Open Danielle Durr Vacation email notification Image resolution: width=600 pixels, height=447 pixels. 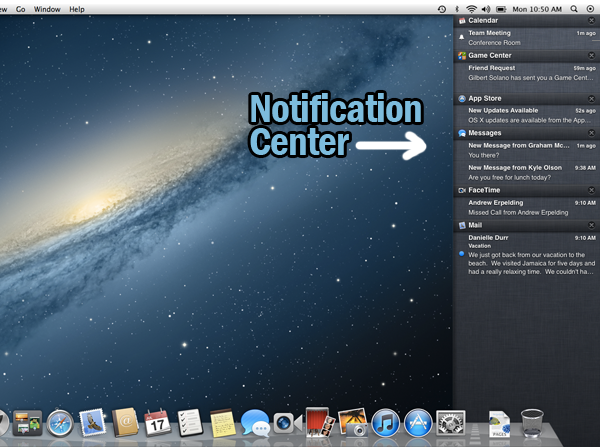[527, 254]
